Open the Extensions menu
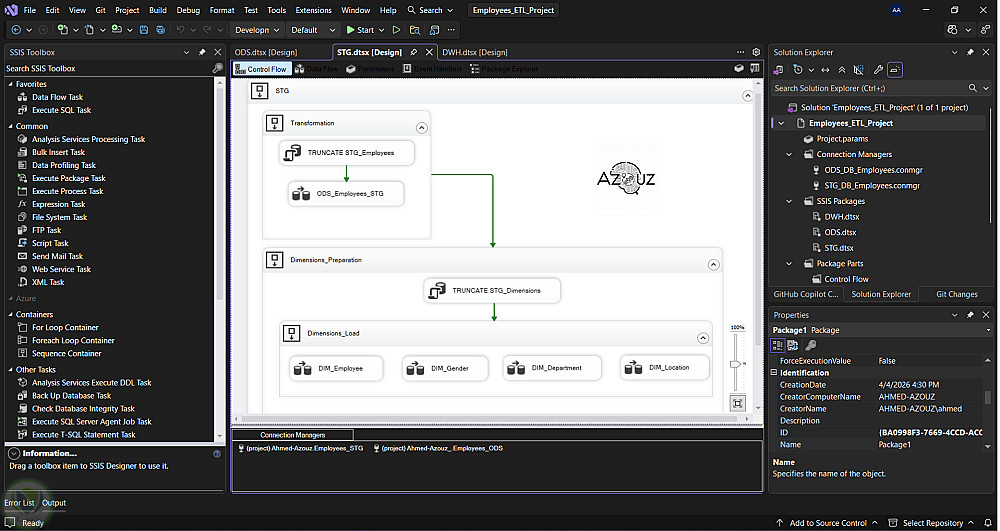This screenshot has width=1000, height=531. tap(313, 10)
